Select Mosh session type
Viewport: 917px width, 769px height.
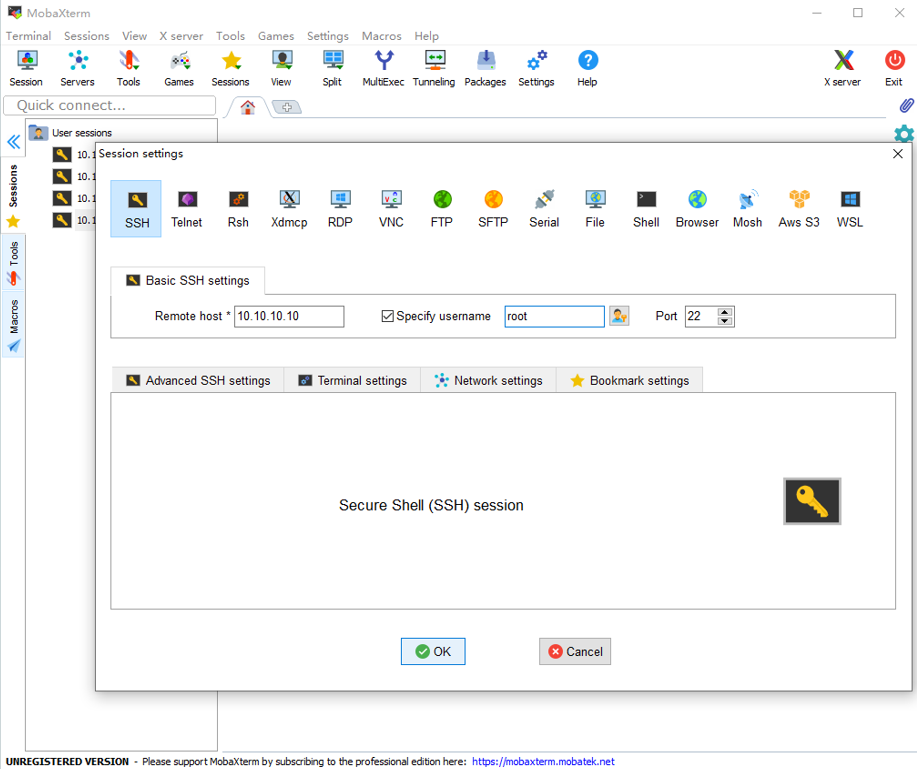coord(747,209)
